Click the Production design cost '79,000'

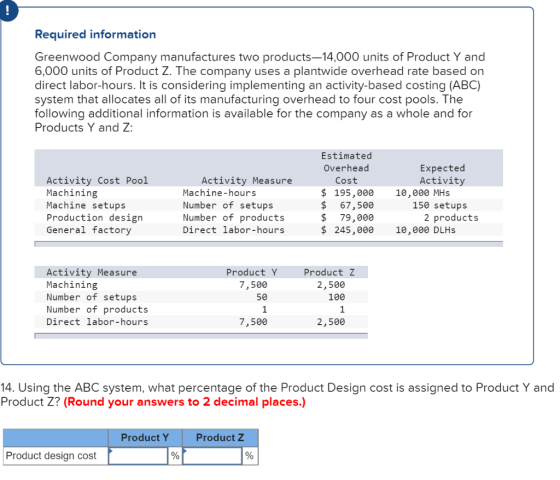356,218
